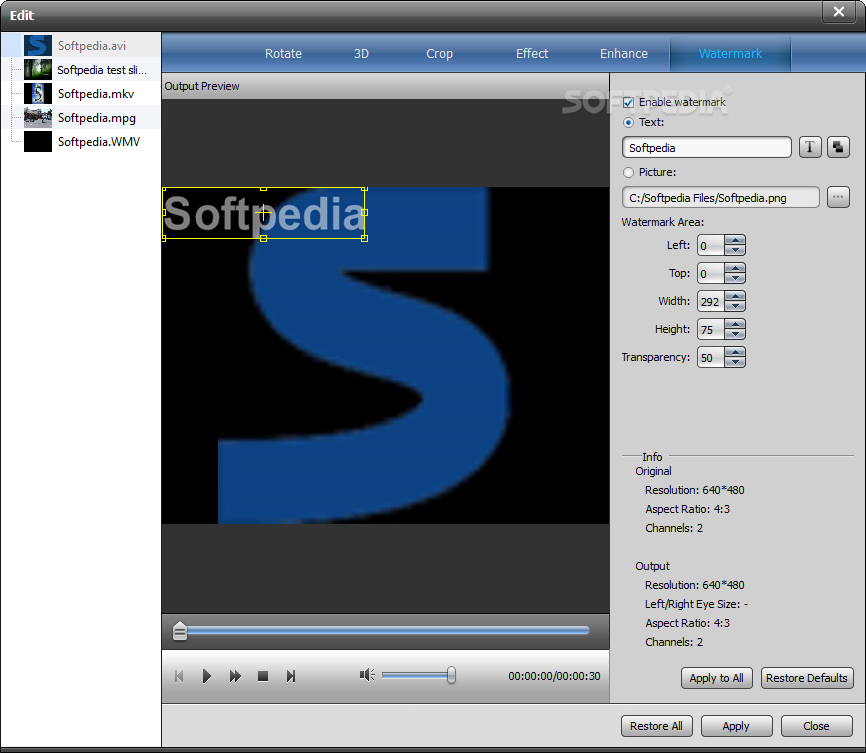Mute audio with speaker icon
The width and height of the screenshot is (866, 753).
(367, 675)
